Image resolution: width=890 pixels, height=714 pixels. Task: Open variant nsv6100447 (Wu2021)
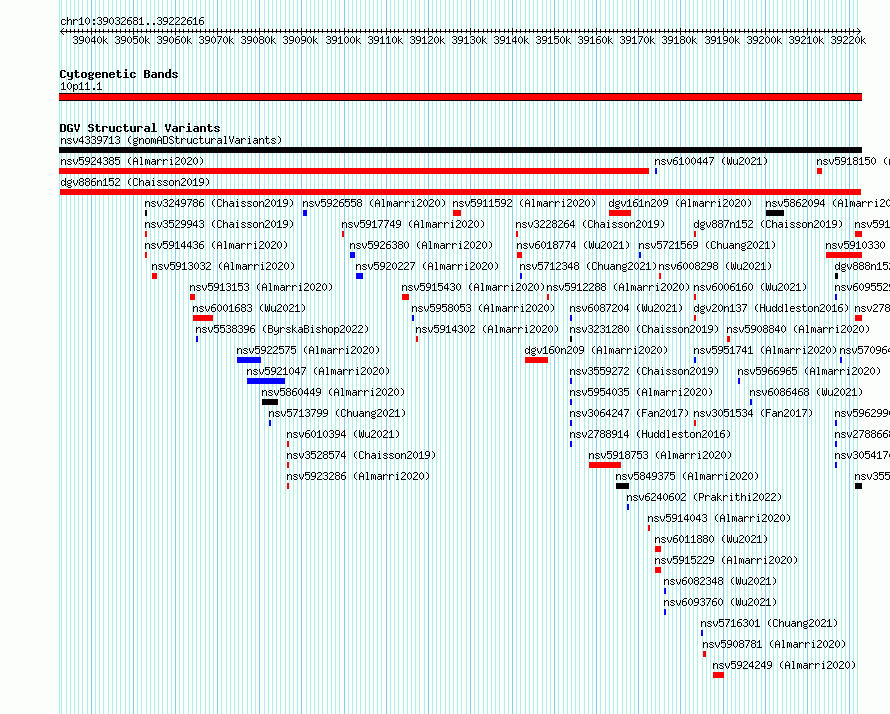(711, 161)
